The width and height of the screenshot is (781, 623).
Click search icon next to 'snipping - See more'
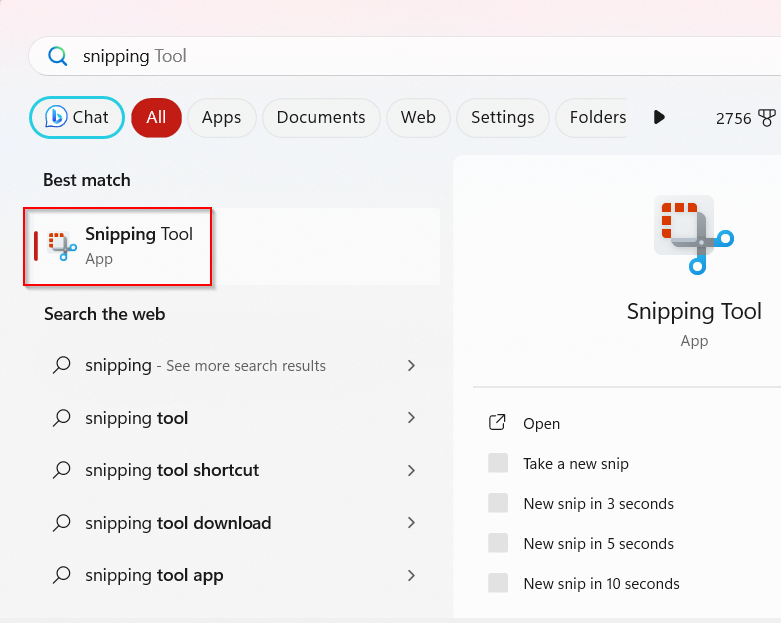(x=62, y=366)
